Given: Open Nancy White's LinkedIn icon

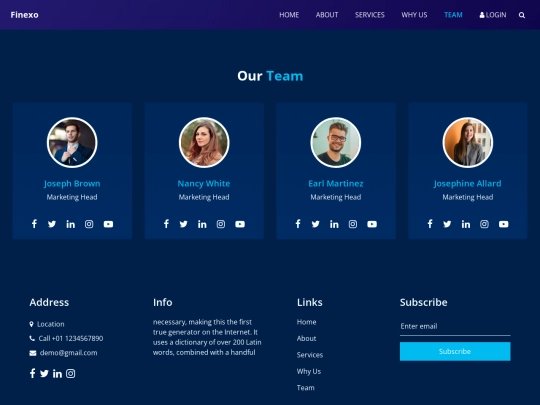Looking at the screenshot, I should [202, 224].
